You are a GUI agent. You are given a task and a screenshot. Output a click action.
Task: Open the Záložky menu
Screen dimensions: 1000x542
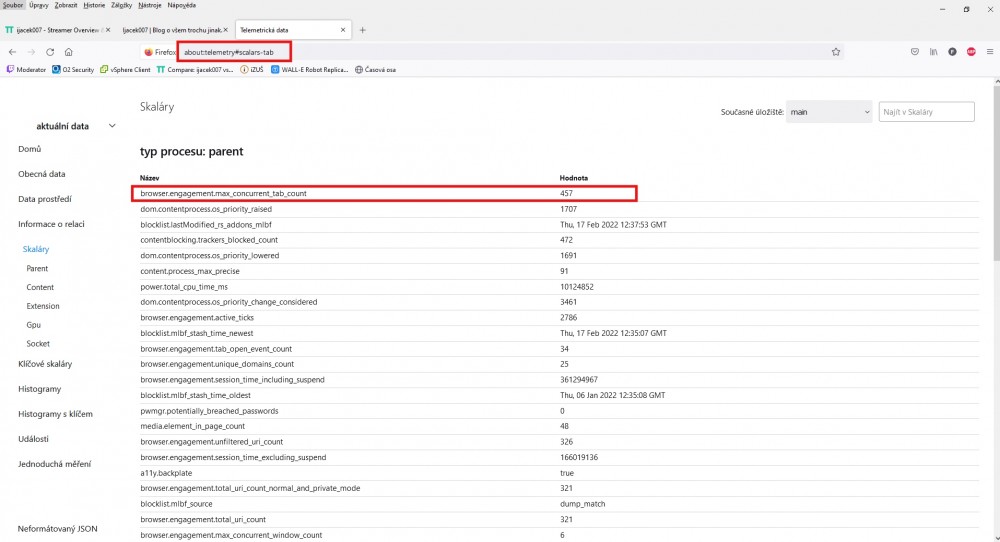[x=123, y=5]
